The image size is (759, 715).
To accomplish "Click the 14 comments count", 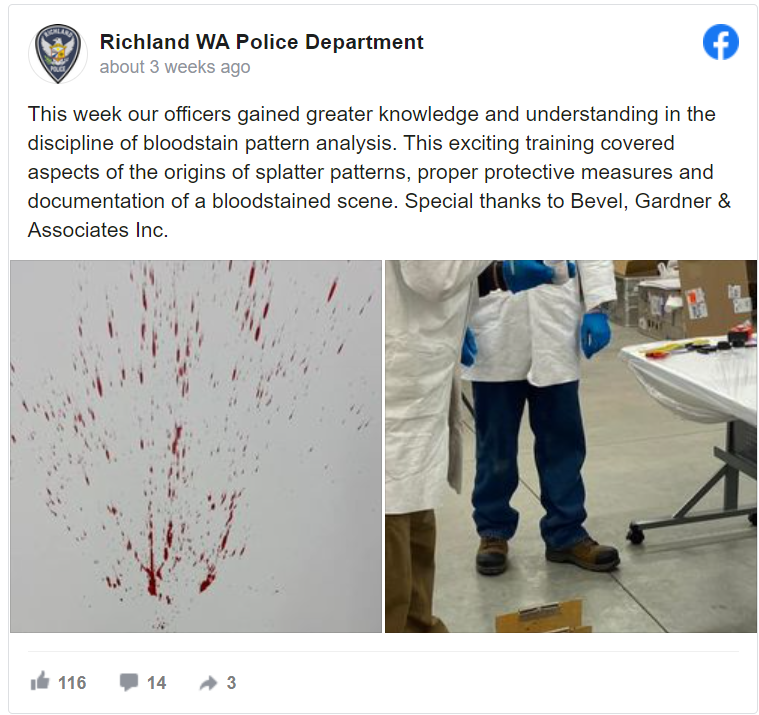I will pos(156,683).
